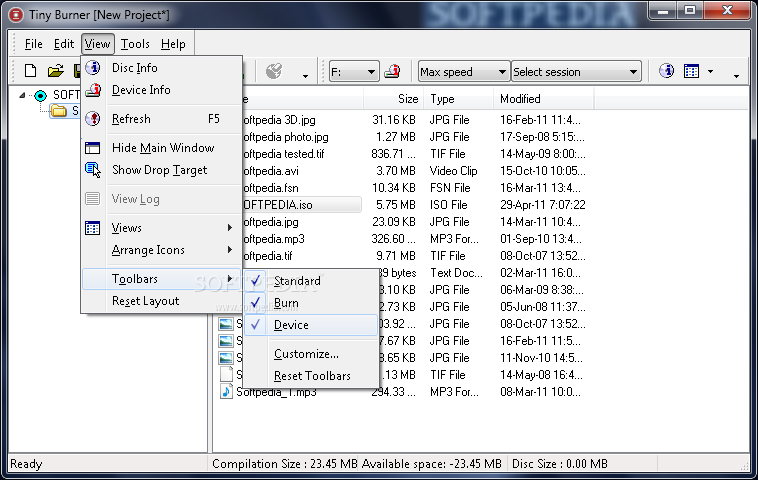Image resolution: width=758 pixels, height=480 pixels.
Task: Click the Erase disc toolbar icon
Action: pos(274,72)
